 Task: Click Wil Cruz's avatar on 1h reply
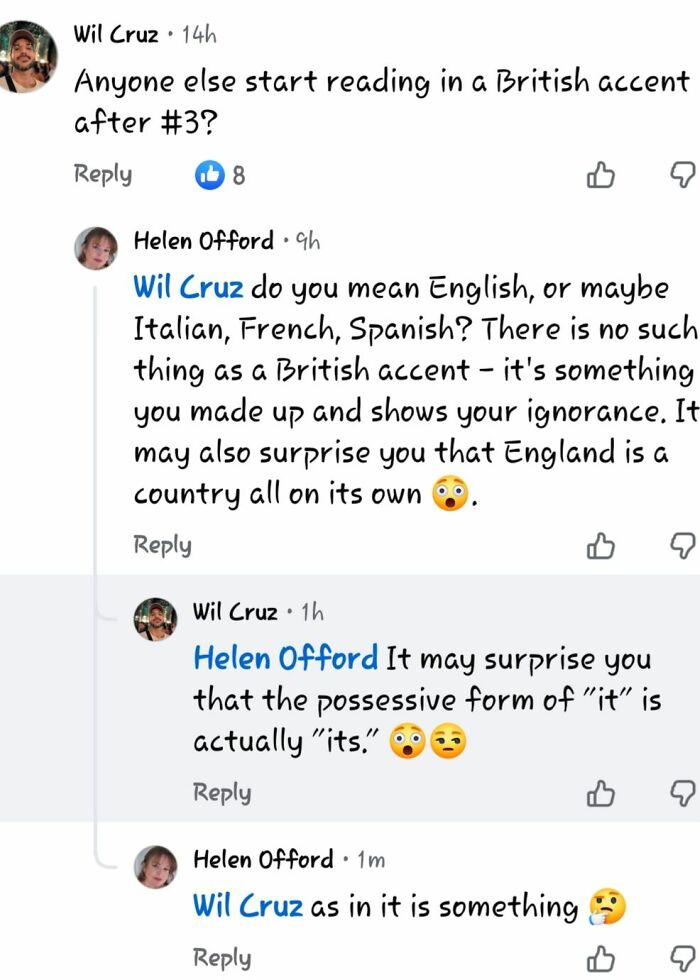[155, 619]
